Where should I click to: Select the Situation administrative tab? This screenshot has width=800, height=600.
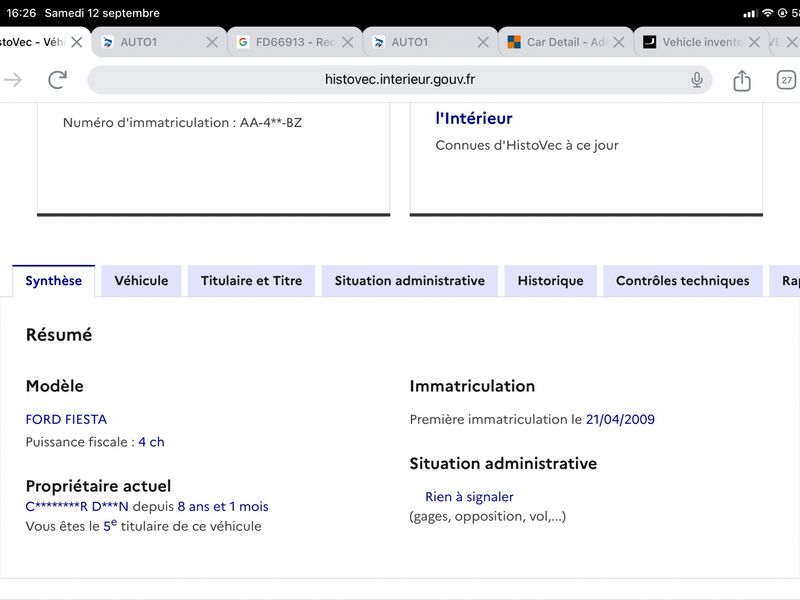pyautogui.click(x=410, y=281)
